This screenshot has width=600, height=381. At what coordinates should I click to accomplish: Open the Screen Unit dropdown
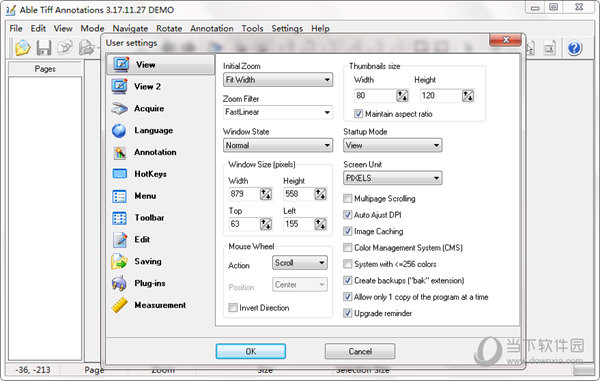coord(393,178)
